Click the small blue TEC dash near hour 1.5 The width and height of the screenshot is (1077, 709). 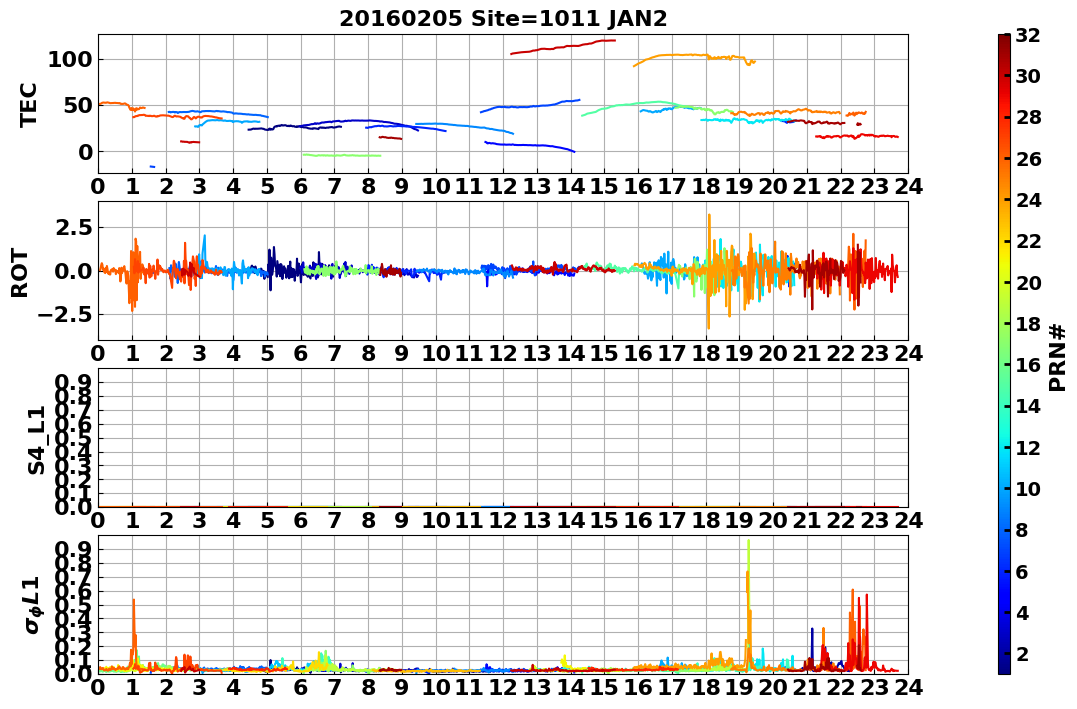(x=152, y=166)
